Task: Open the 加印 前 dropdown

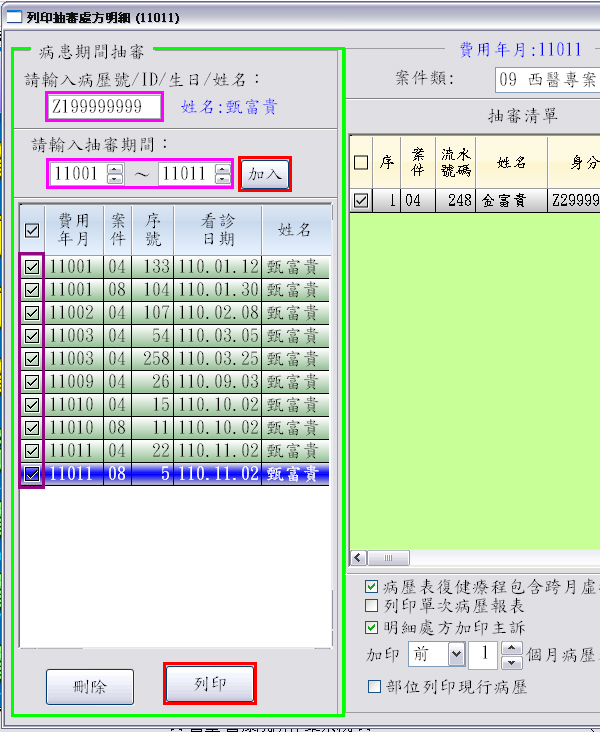Action: pos(457,656)
